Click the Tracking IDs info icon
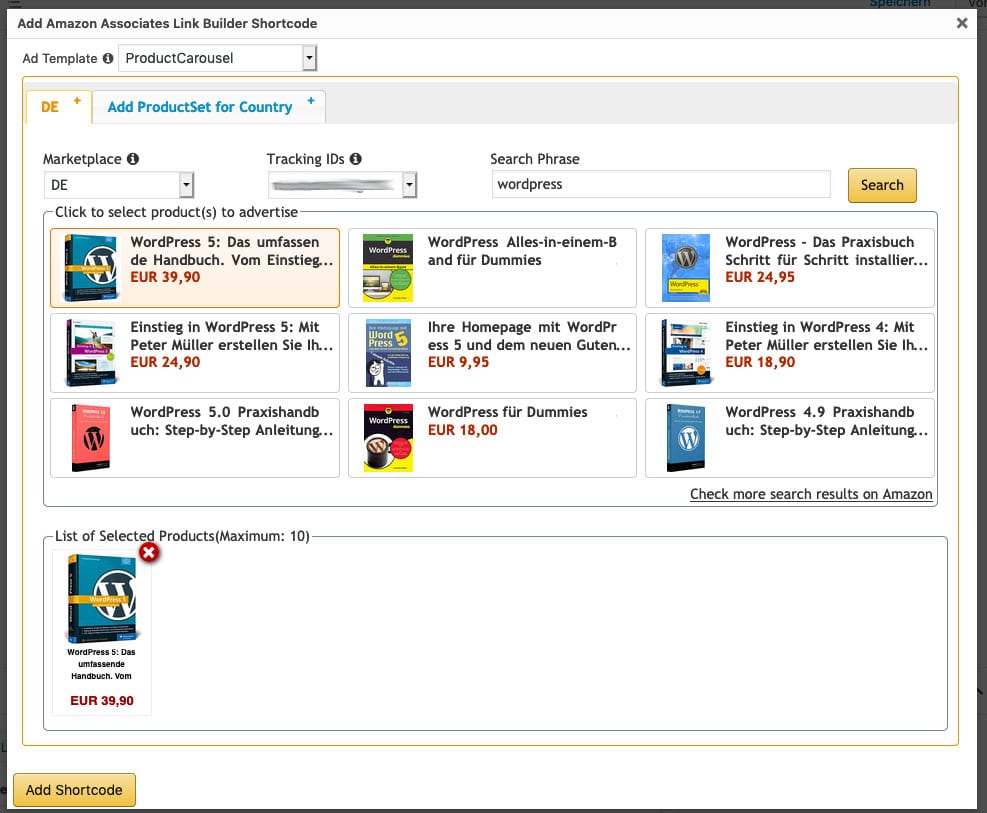987x813 pixels. click(356, 159)
